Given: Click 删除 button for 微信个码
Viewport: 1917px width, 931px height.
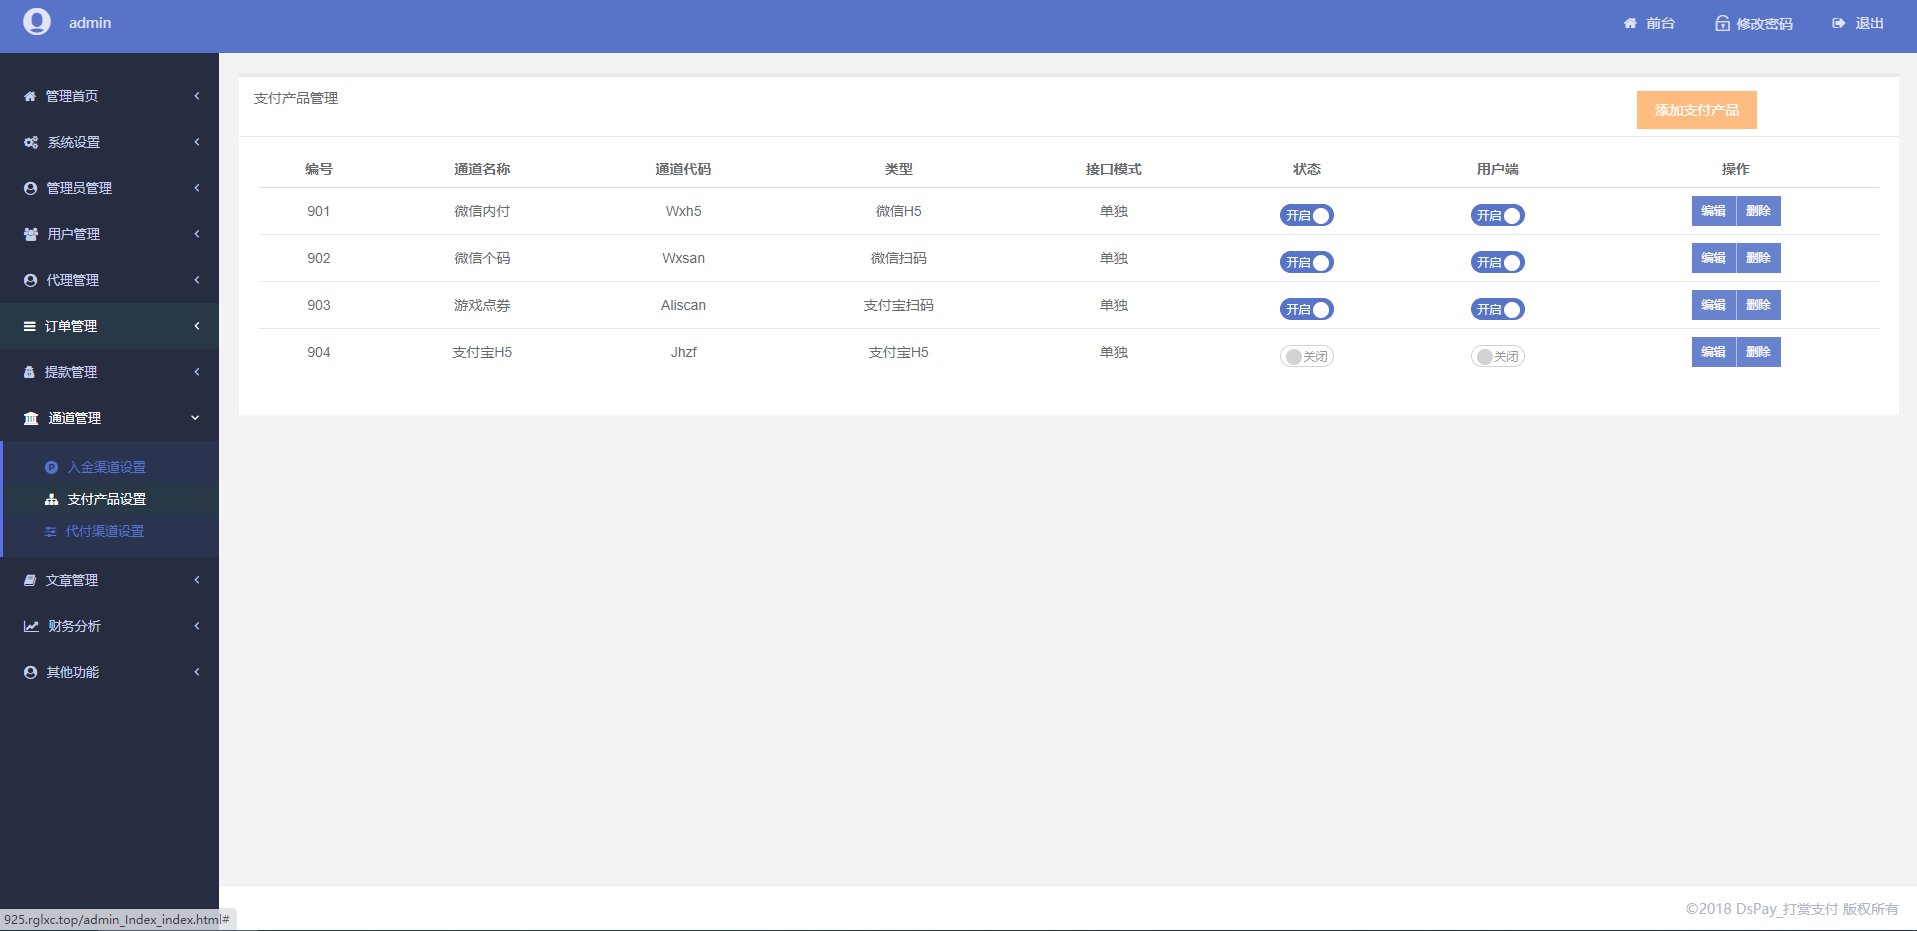Looking at the screenshot, I should [x=1759, y=258].
